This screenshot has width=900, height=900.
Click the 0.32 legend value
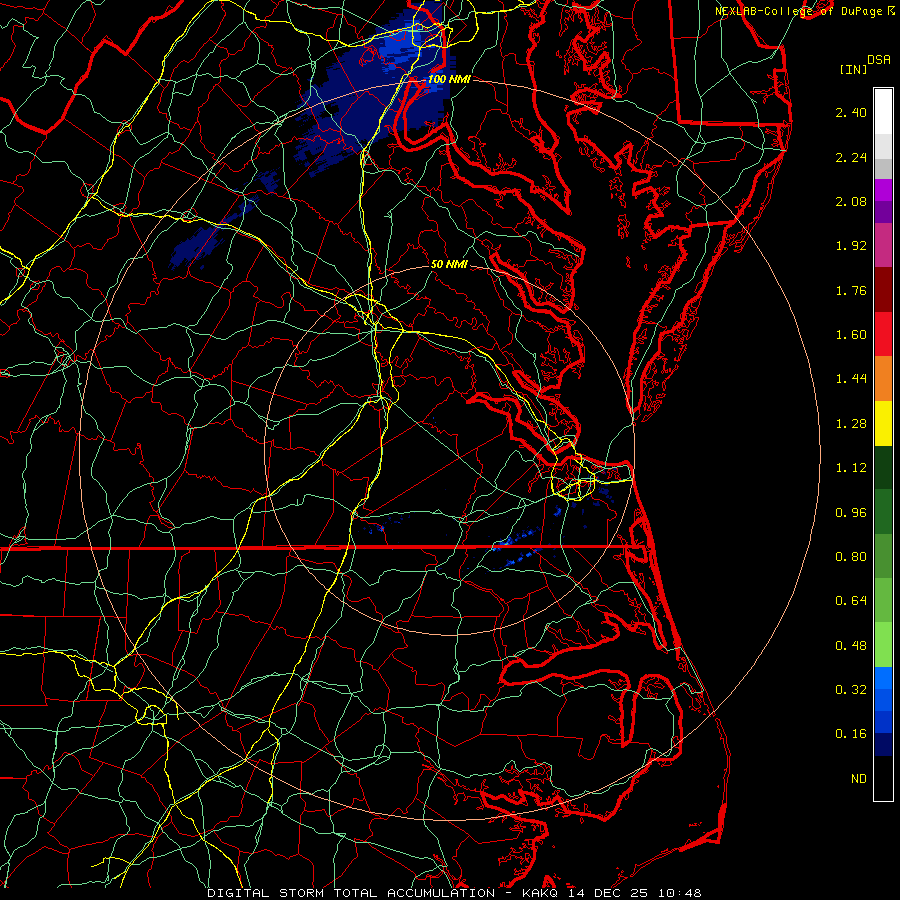pyautogui.click(x=851, y=690)
